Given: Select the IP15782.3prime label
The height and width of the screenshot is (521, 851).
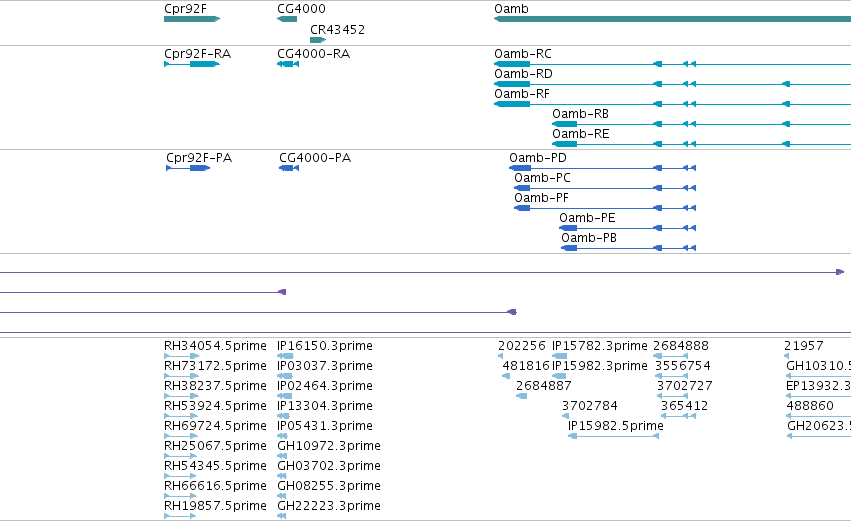Looking at the screenshot, I should pyautogui.click(x=600, y=346).
